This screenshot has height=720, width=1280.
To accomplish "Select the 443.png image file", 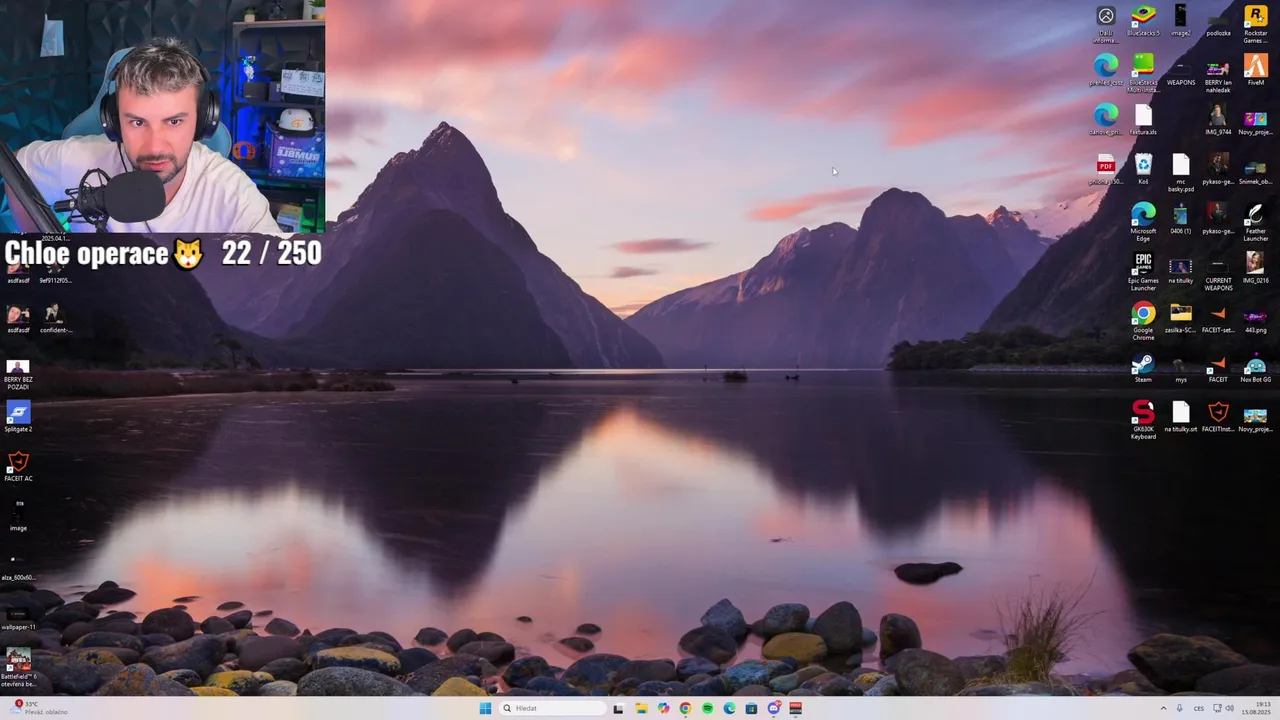I will pos(1255,318).
